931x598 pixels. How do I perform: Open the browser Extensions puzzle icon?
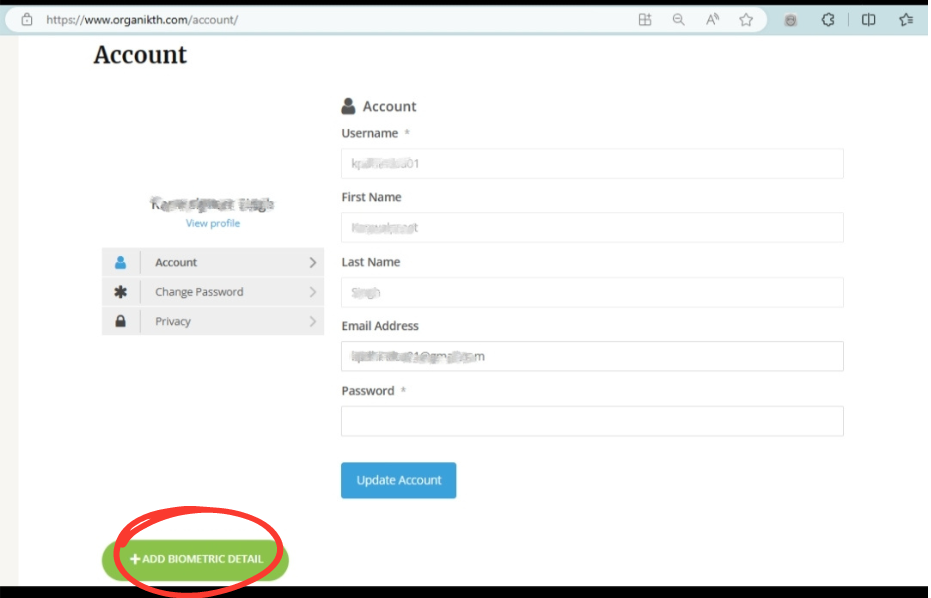828,19
